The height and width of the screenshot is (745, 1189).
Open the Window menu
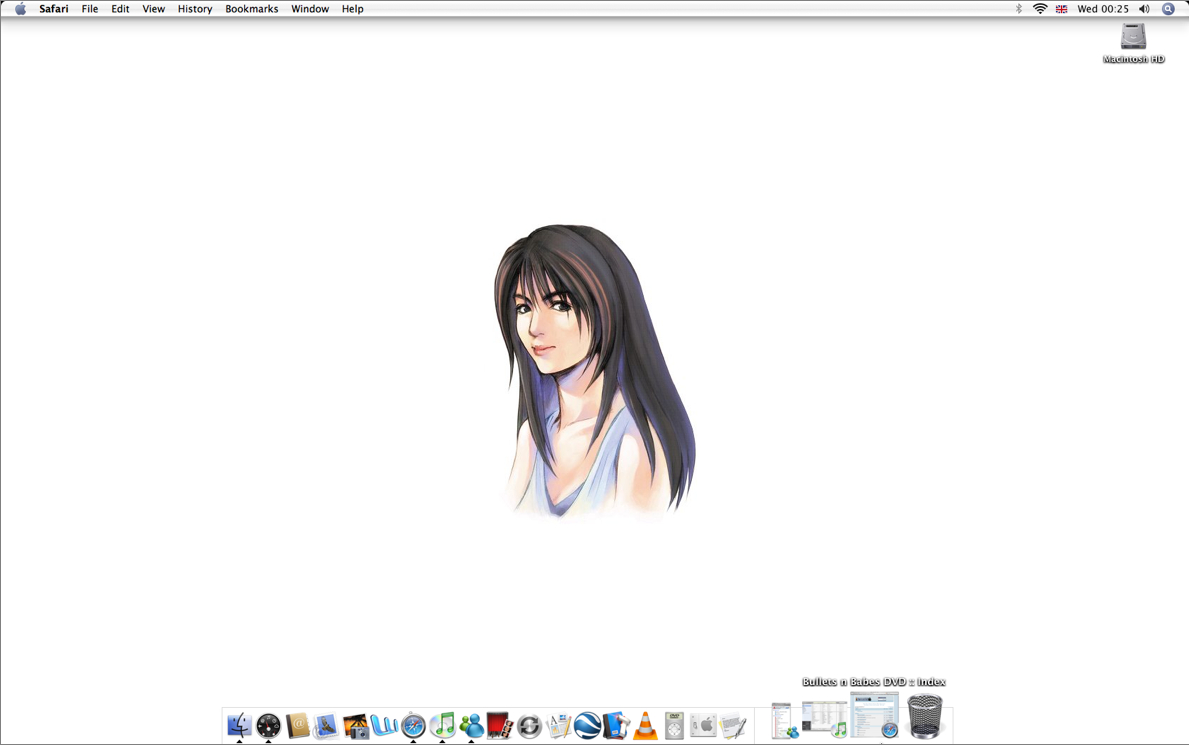tap(310, 9)
